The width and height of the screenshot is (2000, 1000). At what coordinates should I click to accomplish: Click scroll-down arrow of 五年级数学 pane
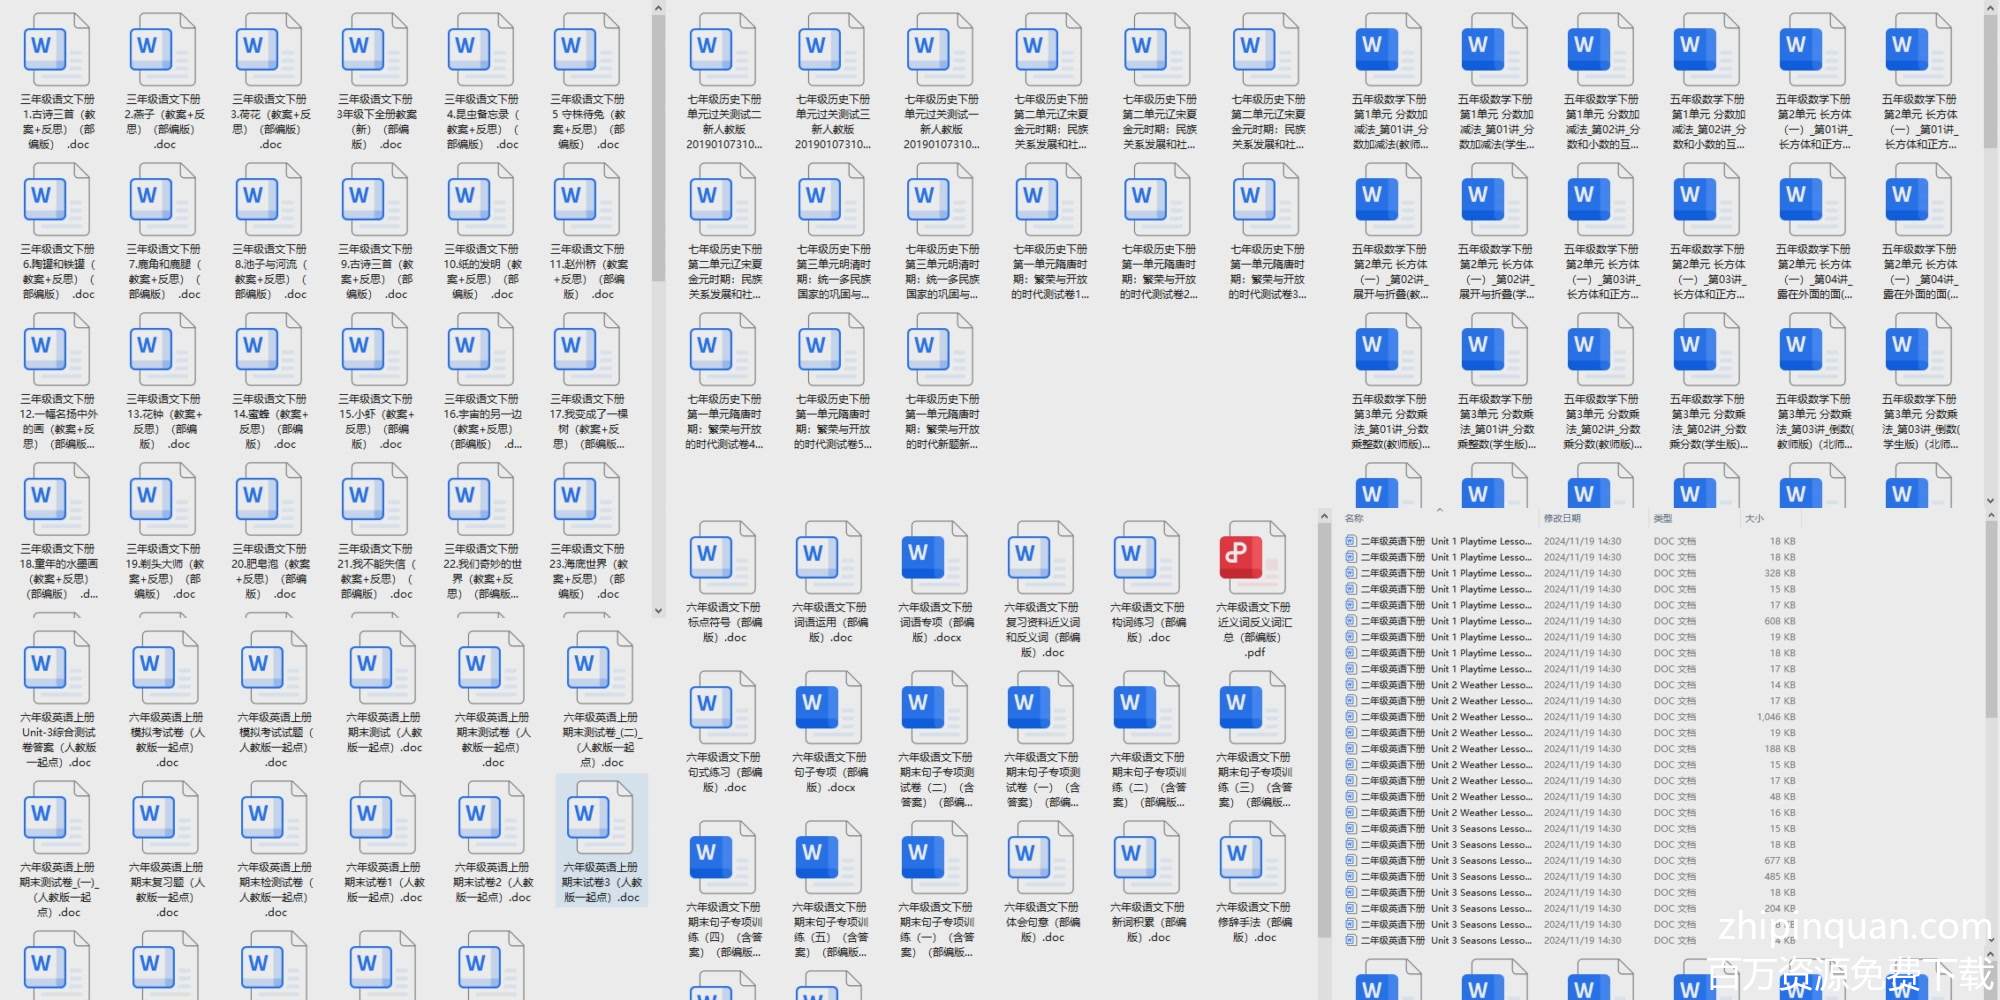[x=1990, y=501]
